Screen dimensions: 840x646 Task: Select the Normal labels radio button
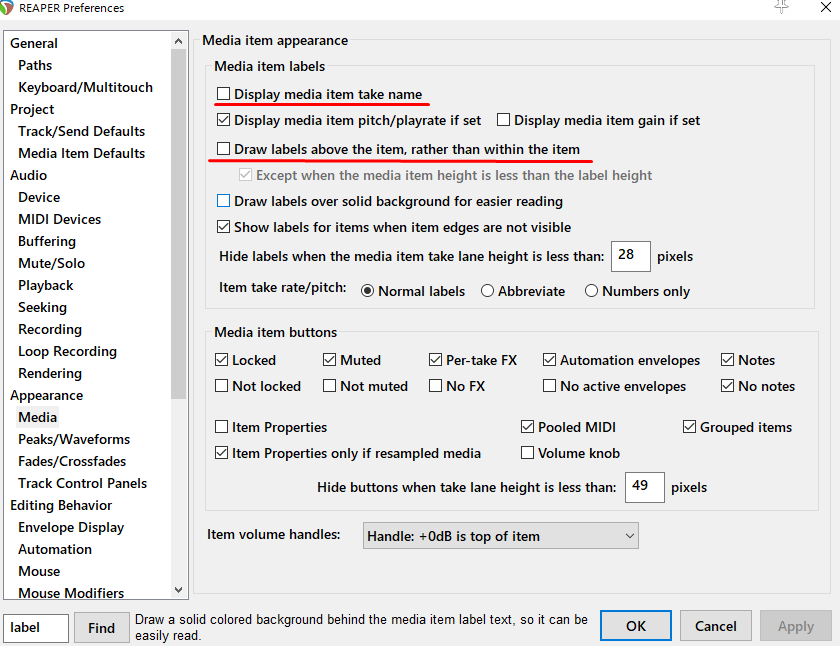point(367,291)
